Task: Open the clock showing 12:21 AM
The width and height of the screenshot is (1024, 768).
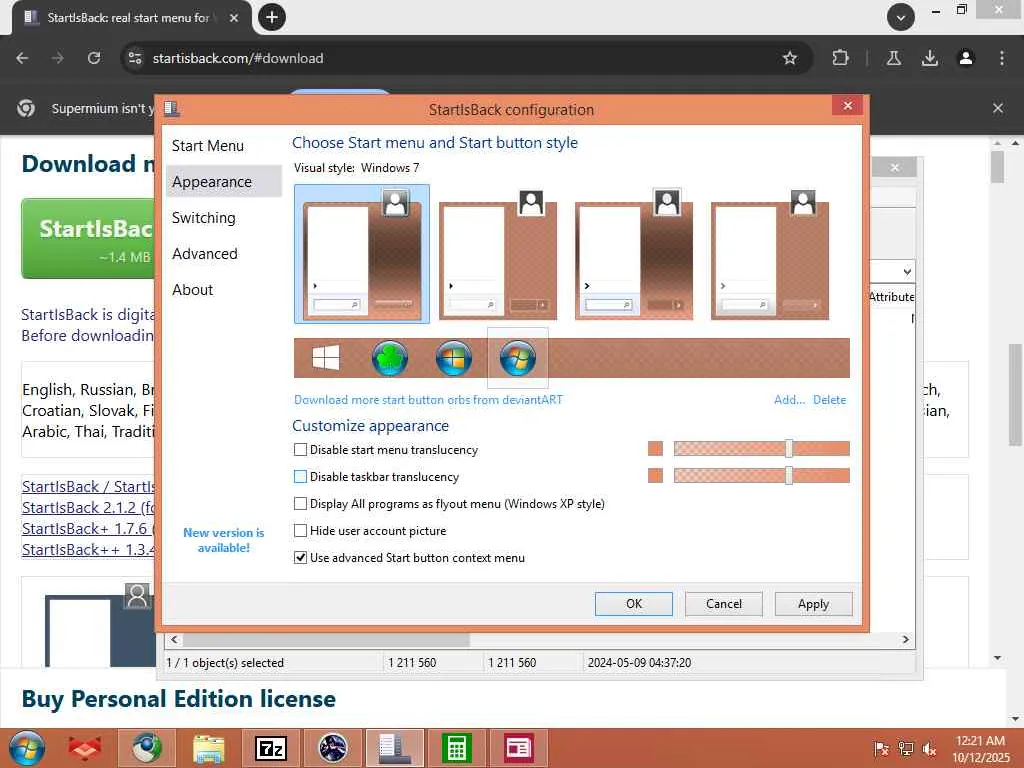Action: [x=980, y=749]
